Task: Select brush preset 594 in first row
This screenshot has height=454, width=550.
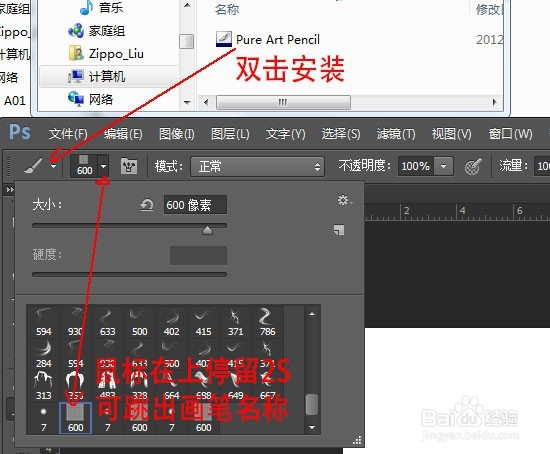Action: pyautogui.click(x=44, y=322)
